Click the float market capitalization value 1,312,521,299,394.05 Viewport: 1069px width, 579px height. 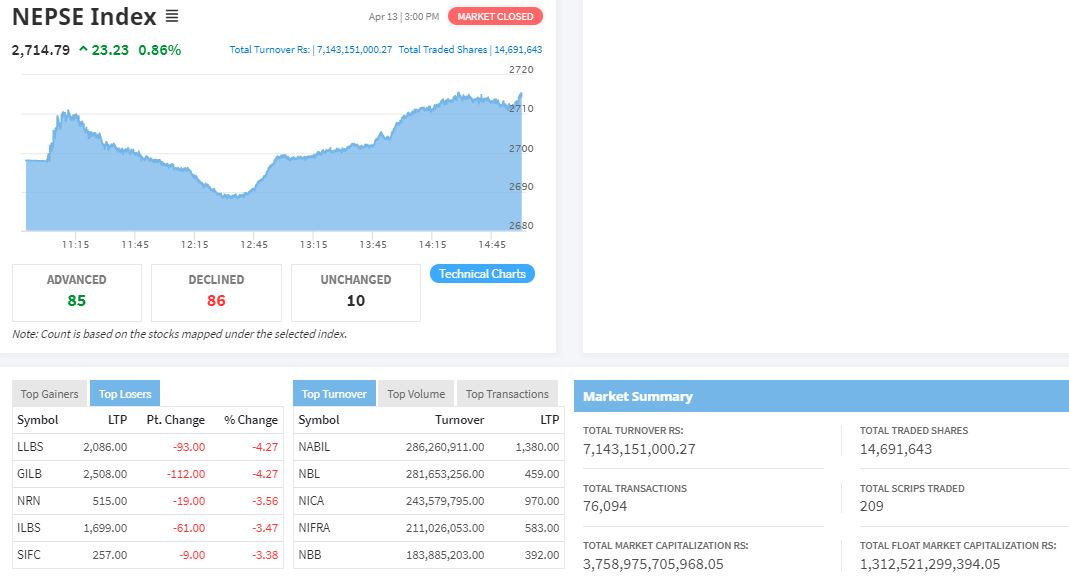pyautogui.click(x=930, y=564)
